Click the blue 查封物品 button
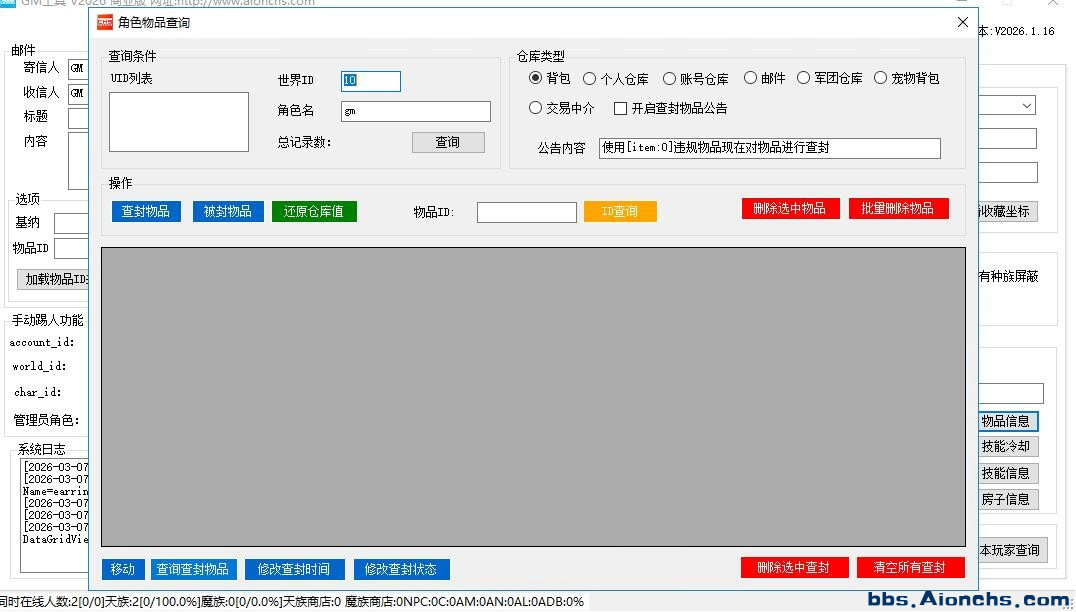 (x=146, y=211)
